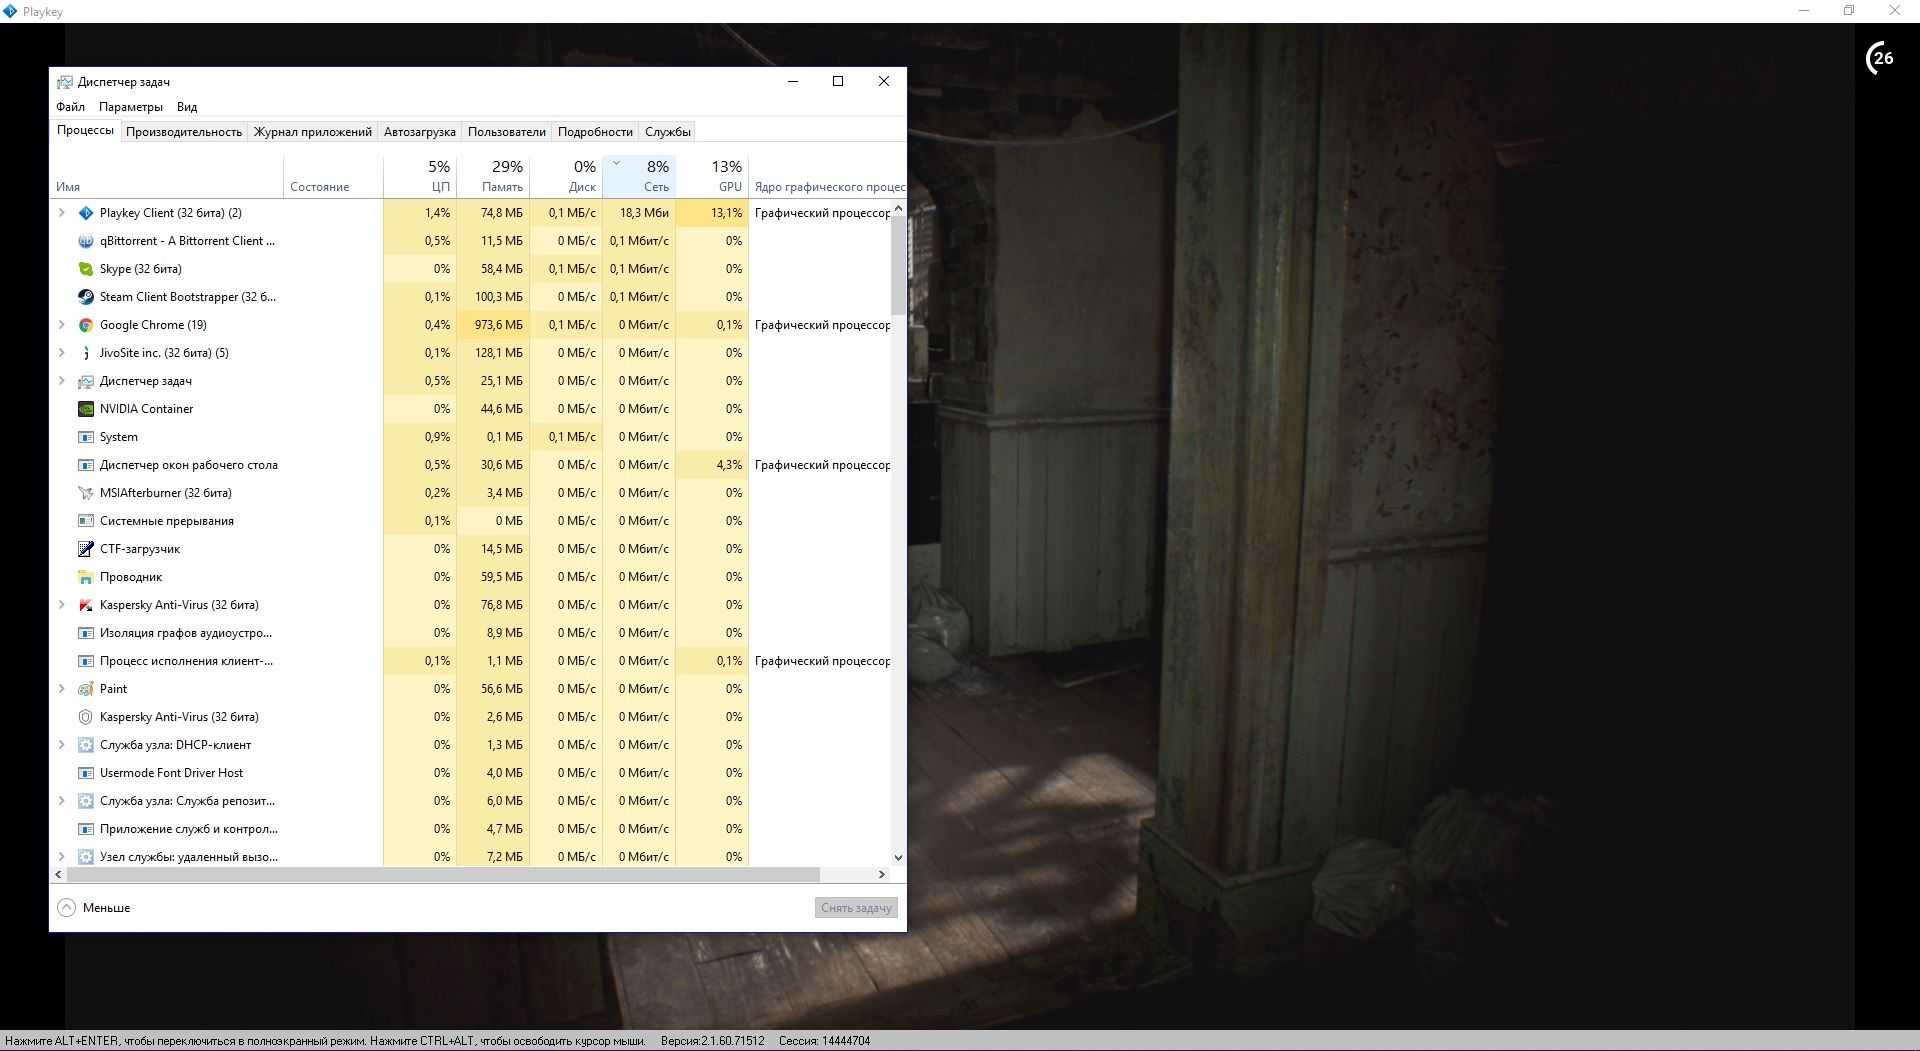Expand the JivoSite inc. process group
This screenshot has height=1051, width=1920.
point(61,353)
